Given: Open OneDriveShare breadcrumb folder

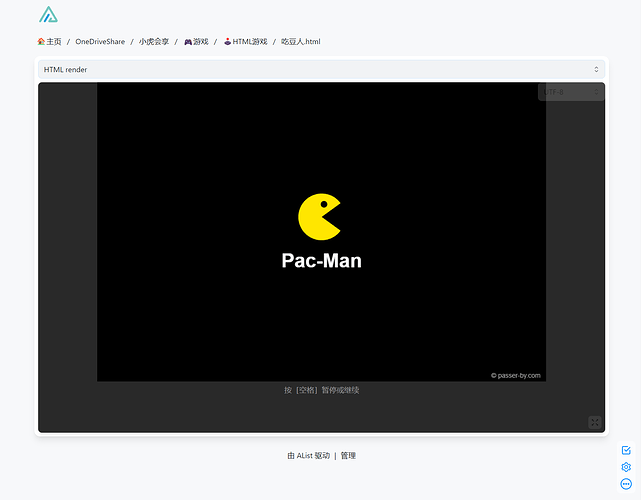Looking at the screenshot, I should click(x=100, y=41).
